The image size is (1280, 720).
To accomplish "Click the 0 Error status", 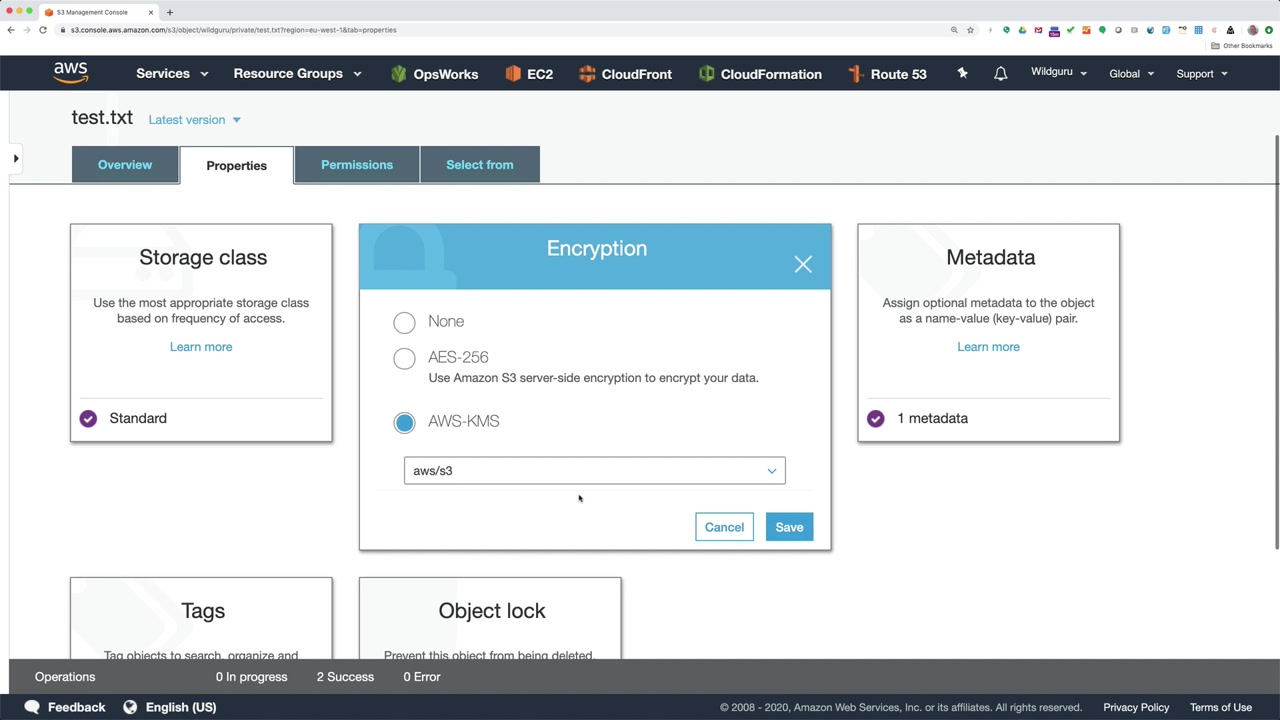I will [421, 677].
